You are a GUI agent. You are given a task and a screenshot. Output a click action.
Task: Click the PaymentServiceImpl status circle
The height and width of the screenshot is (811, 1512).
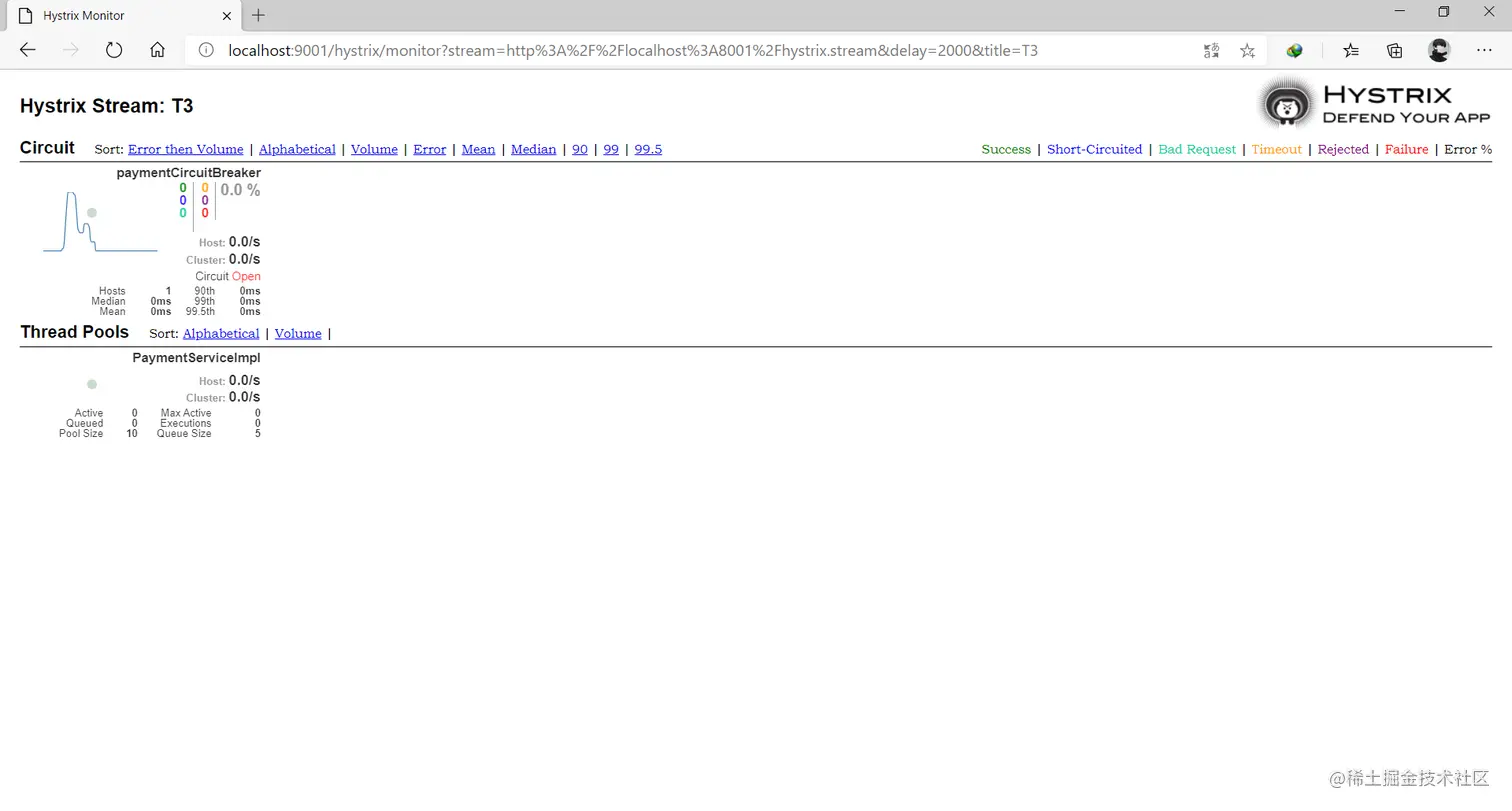coord(92,384)
